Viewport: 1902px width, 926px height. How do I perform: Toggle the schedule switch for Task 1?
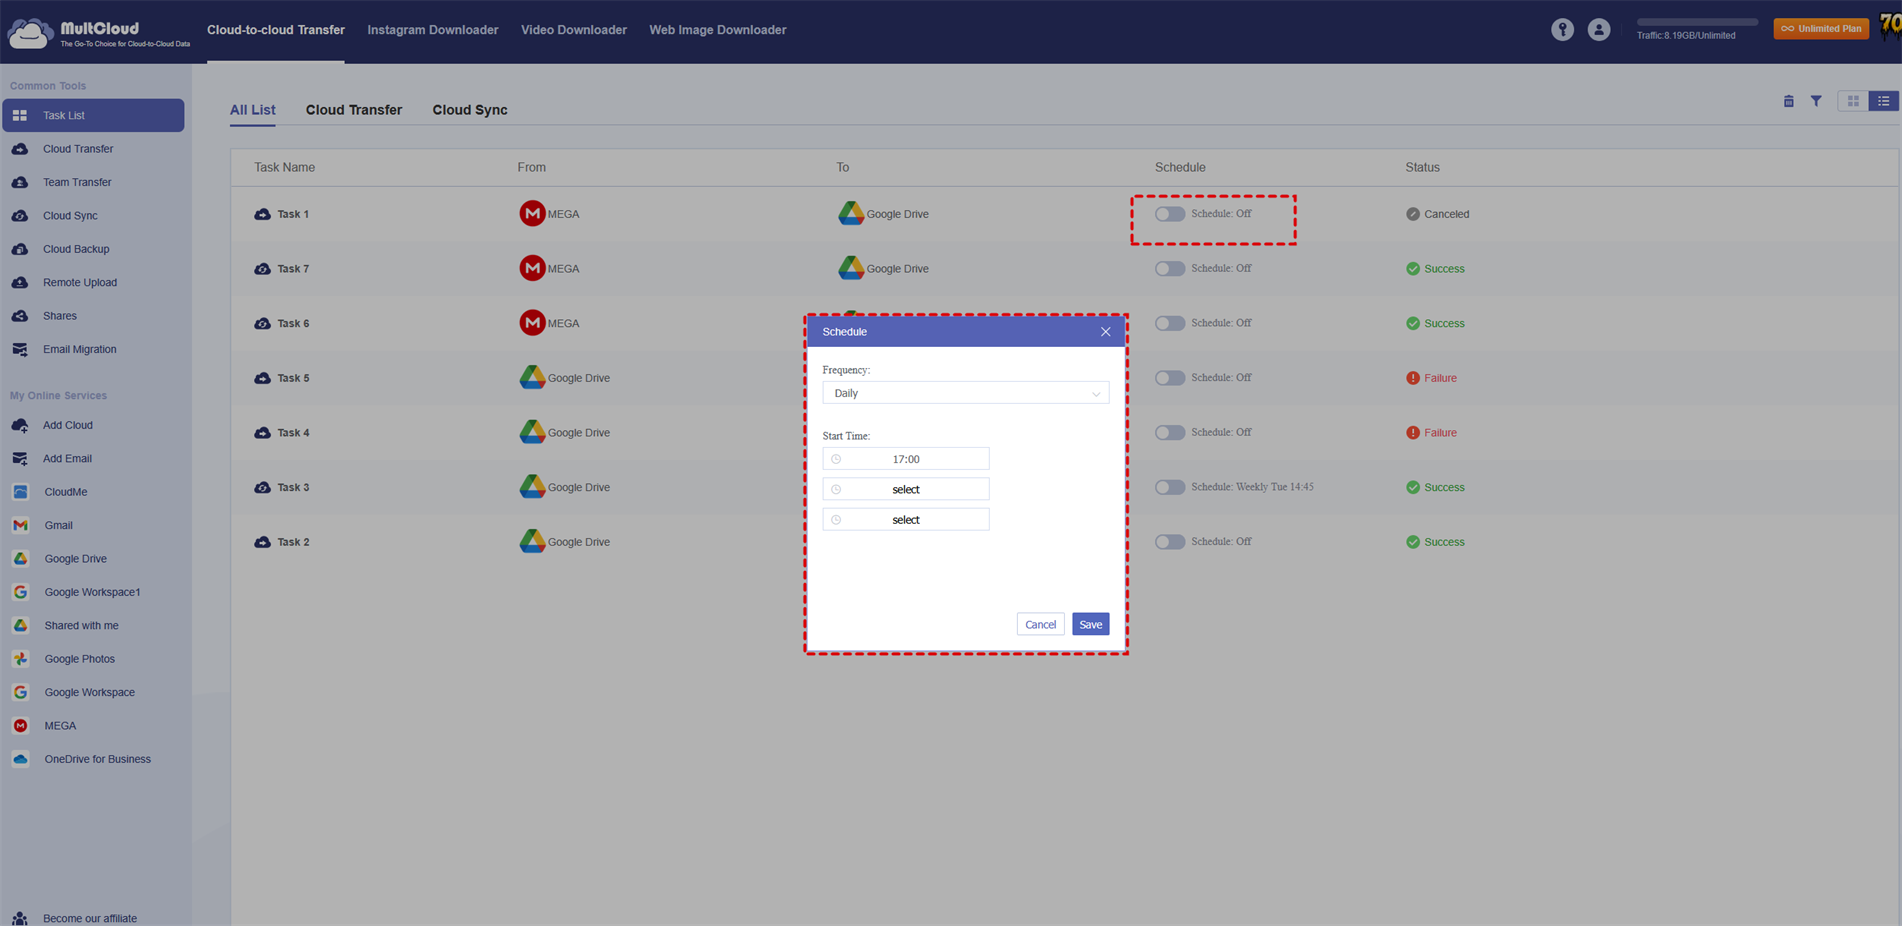click(x=1170, y=214)
